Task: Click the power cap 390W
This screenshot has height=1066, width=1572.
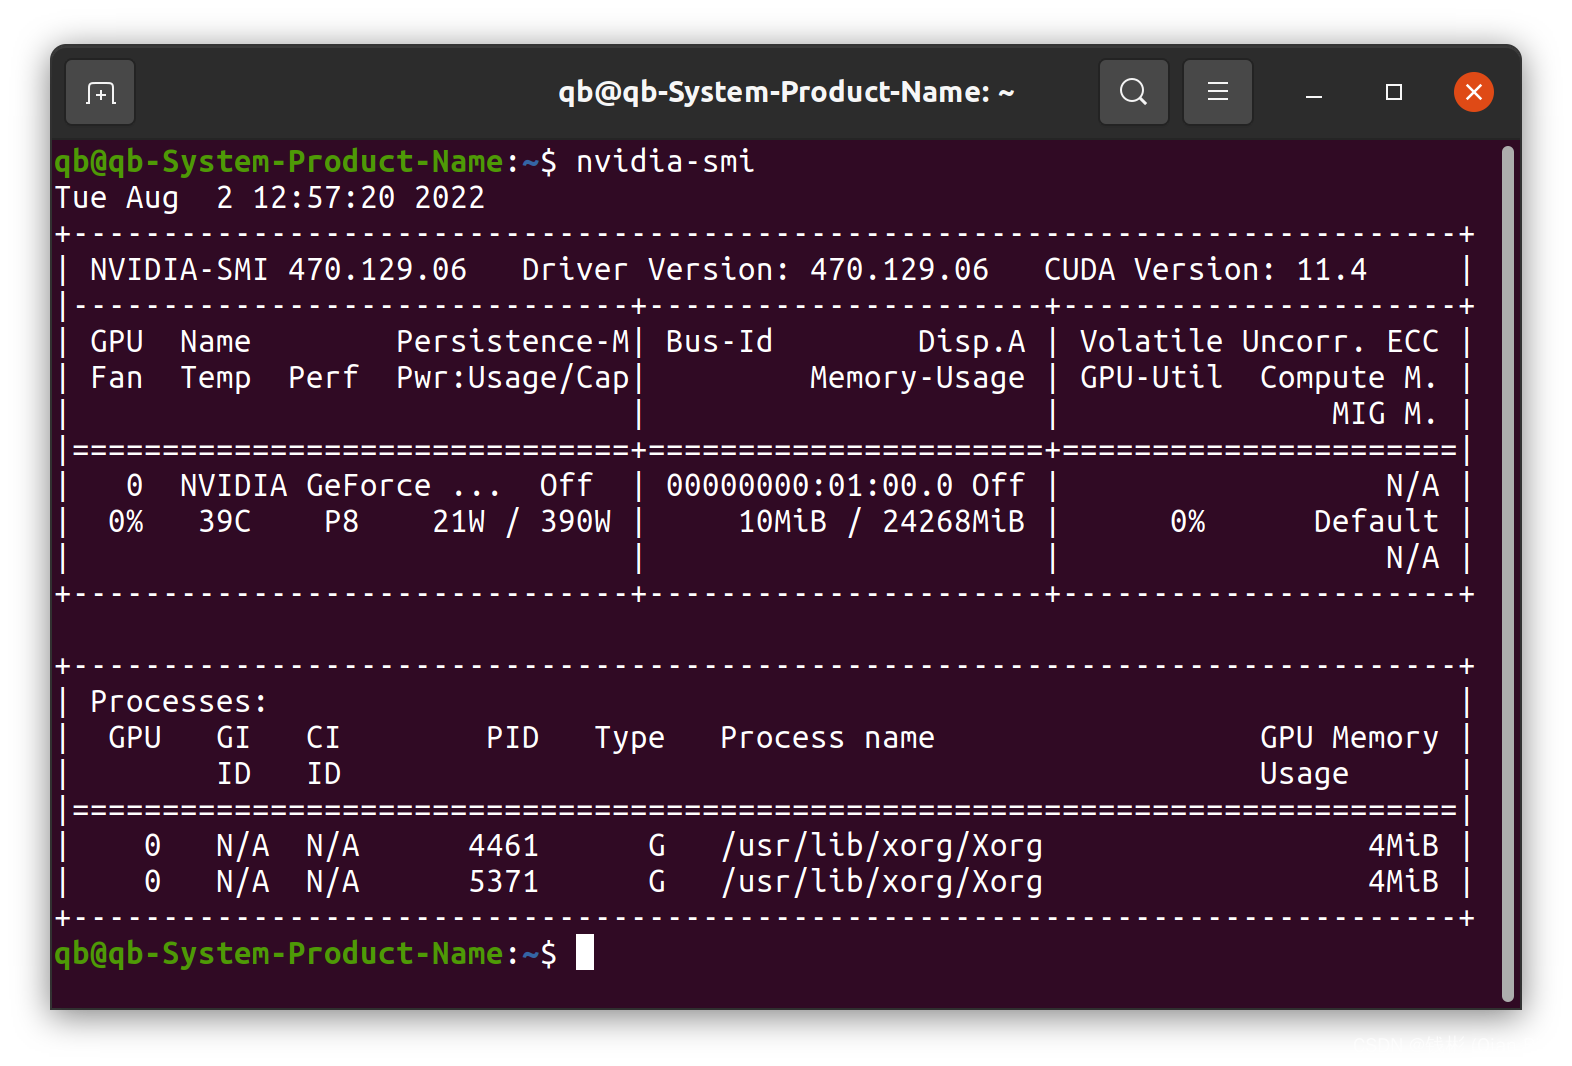Action: coord(575,521)
